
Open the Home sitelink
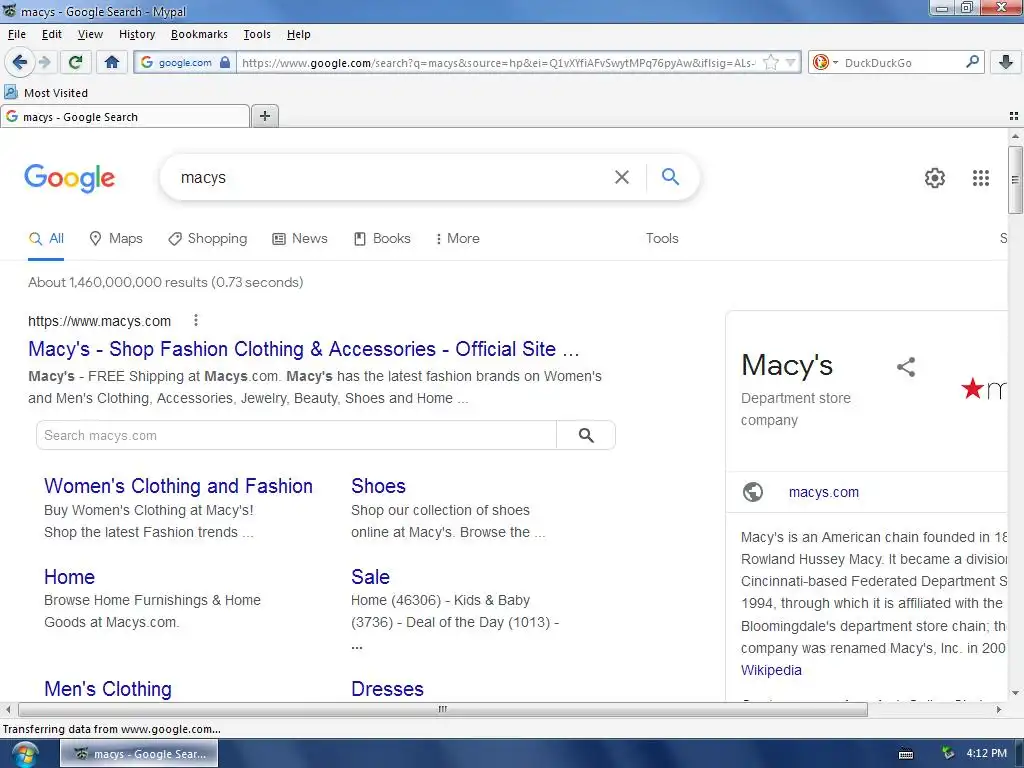[69, 577]
